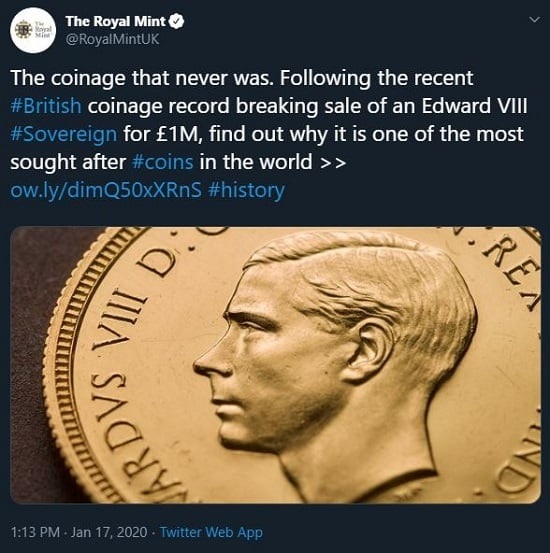550x553 pixels.
Task: Click the king's portrait on the coin
Action: (x=335, y=363)
